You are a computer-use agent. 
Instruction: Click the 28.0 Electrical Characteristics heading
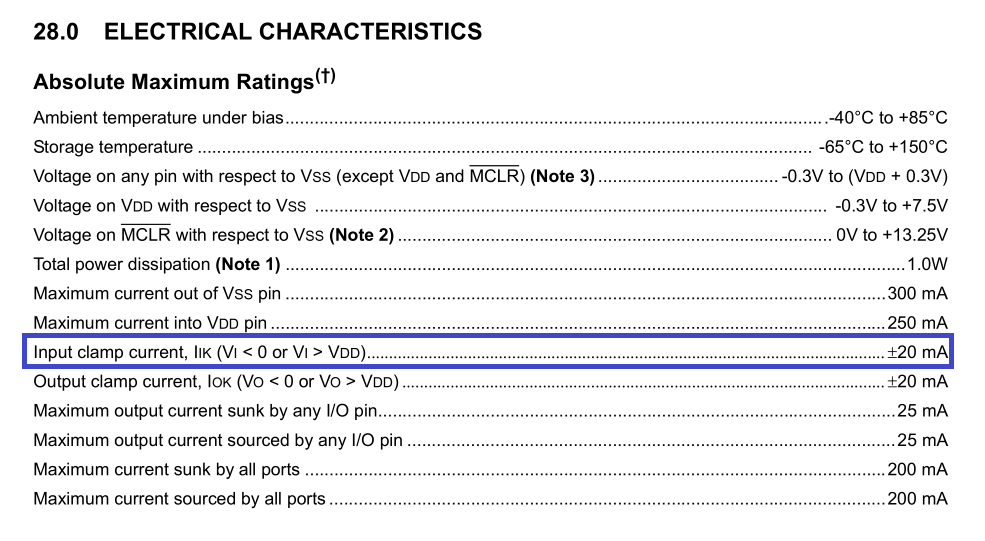pos(258,31)
